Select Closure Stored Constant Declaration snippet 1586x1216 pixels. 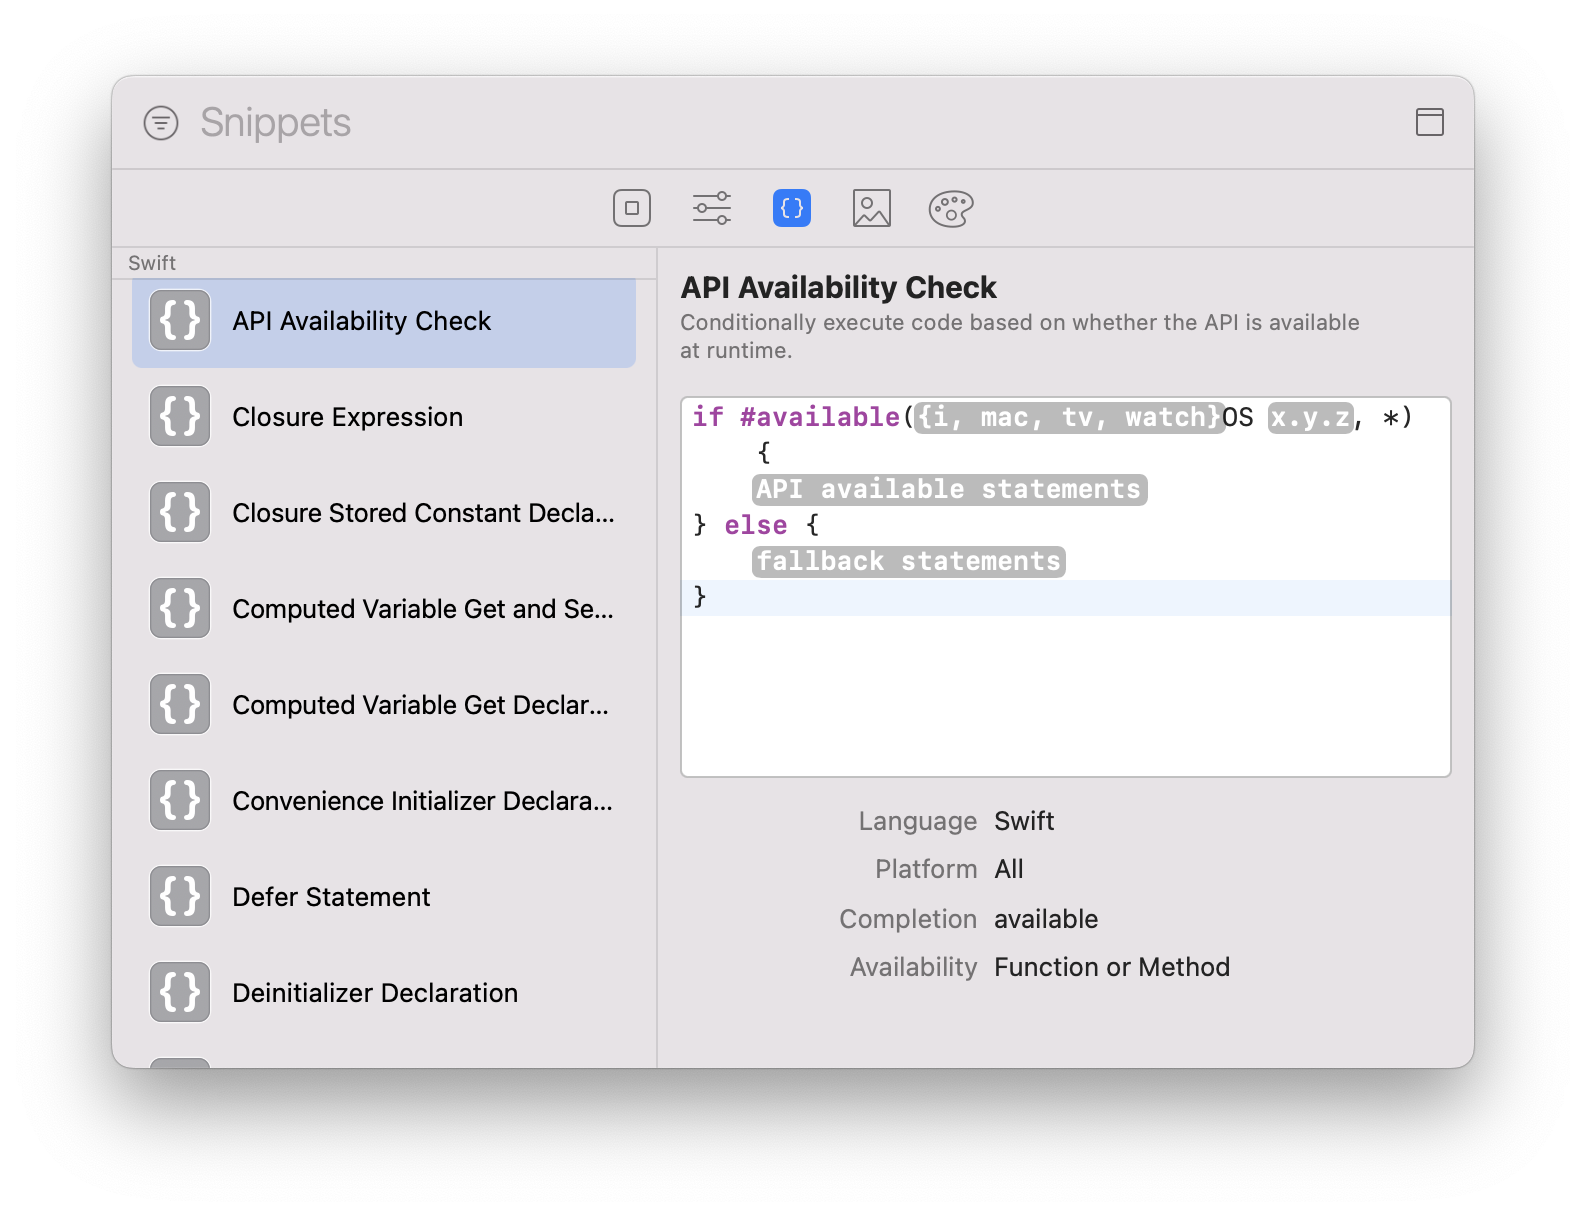click(384, 513)
